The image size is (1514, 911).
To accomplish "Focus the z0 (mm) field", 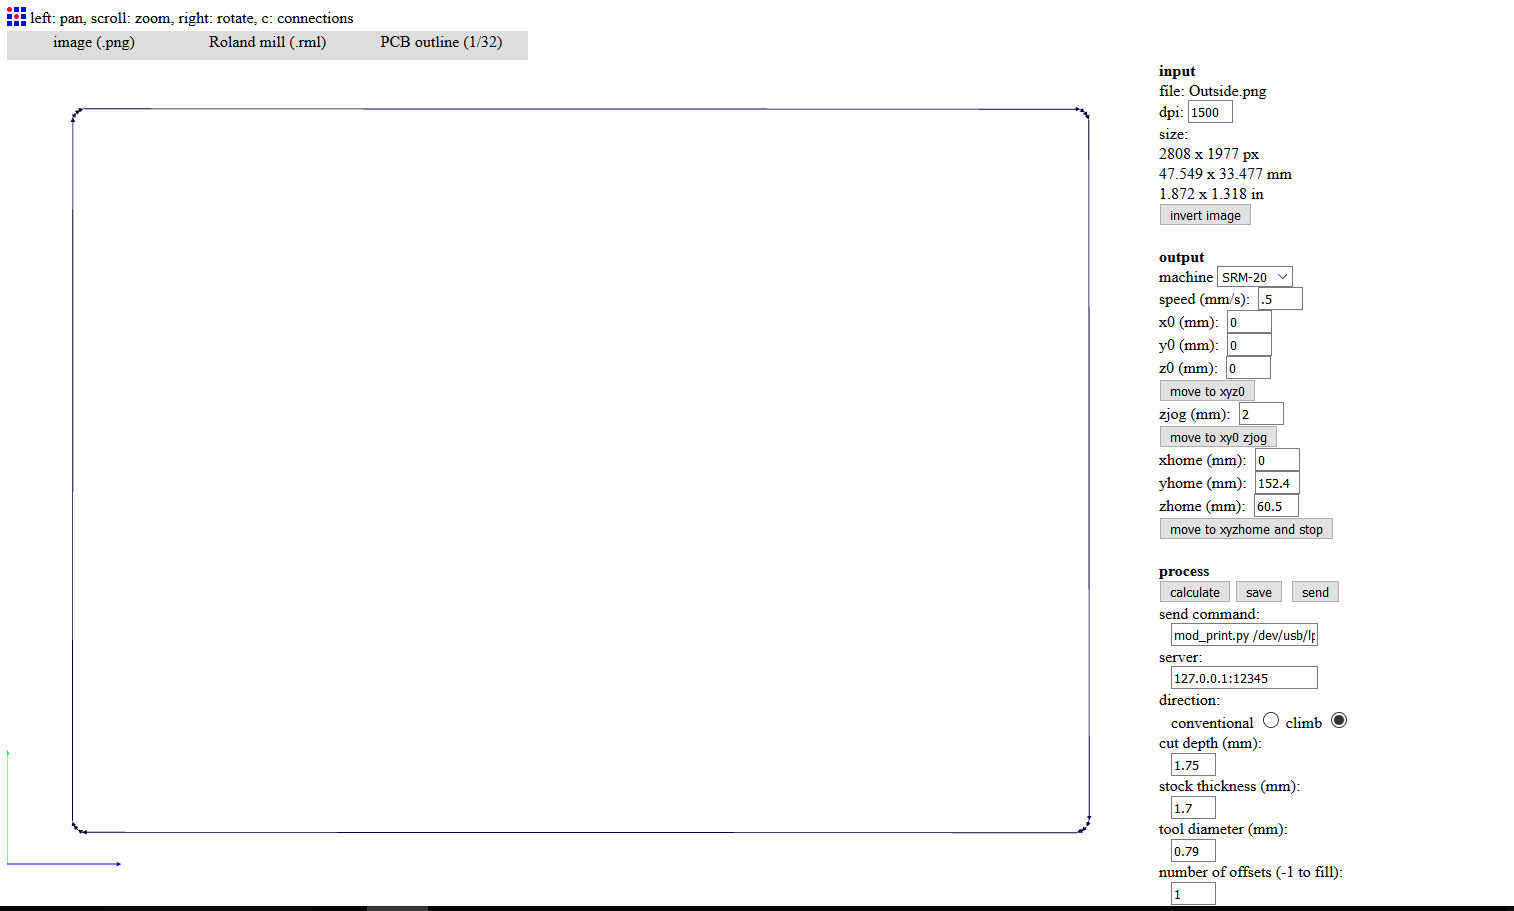I will (x=1248, y=368).
